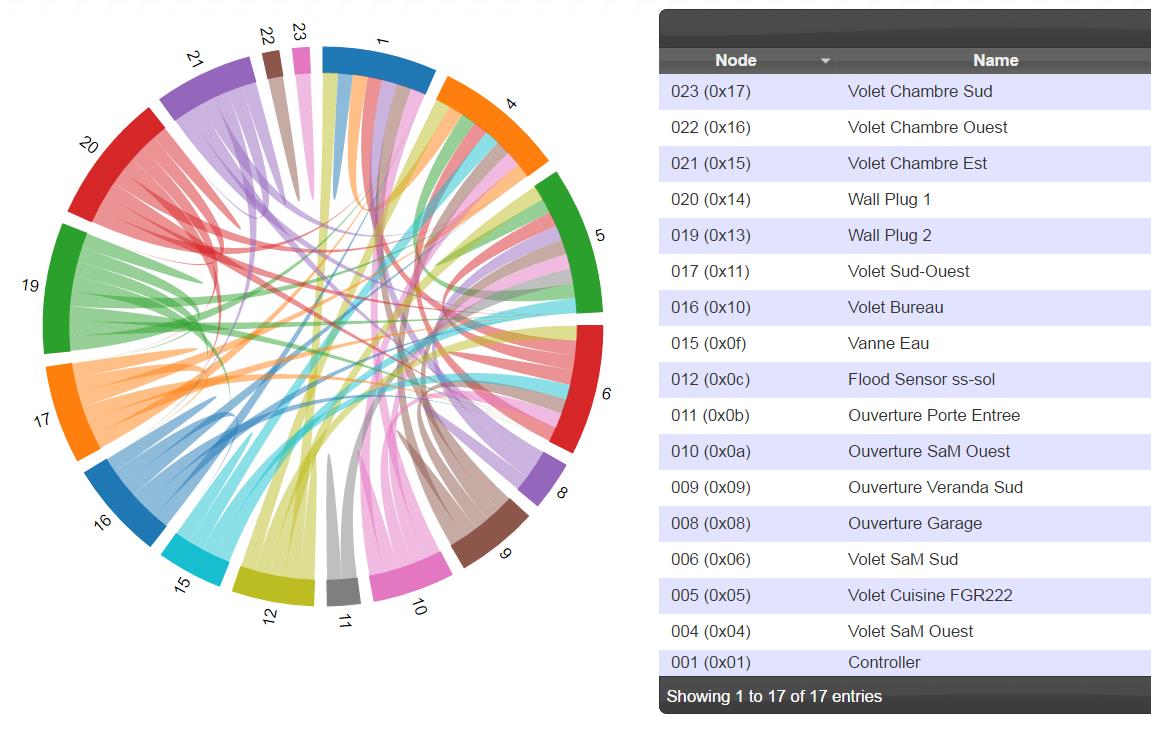
Task: Sort table by the Node column header
Action: point(736,60)
